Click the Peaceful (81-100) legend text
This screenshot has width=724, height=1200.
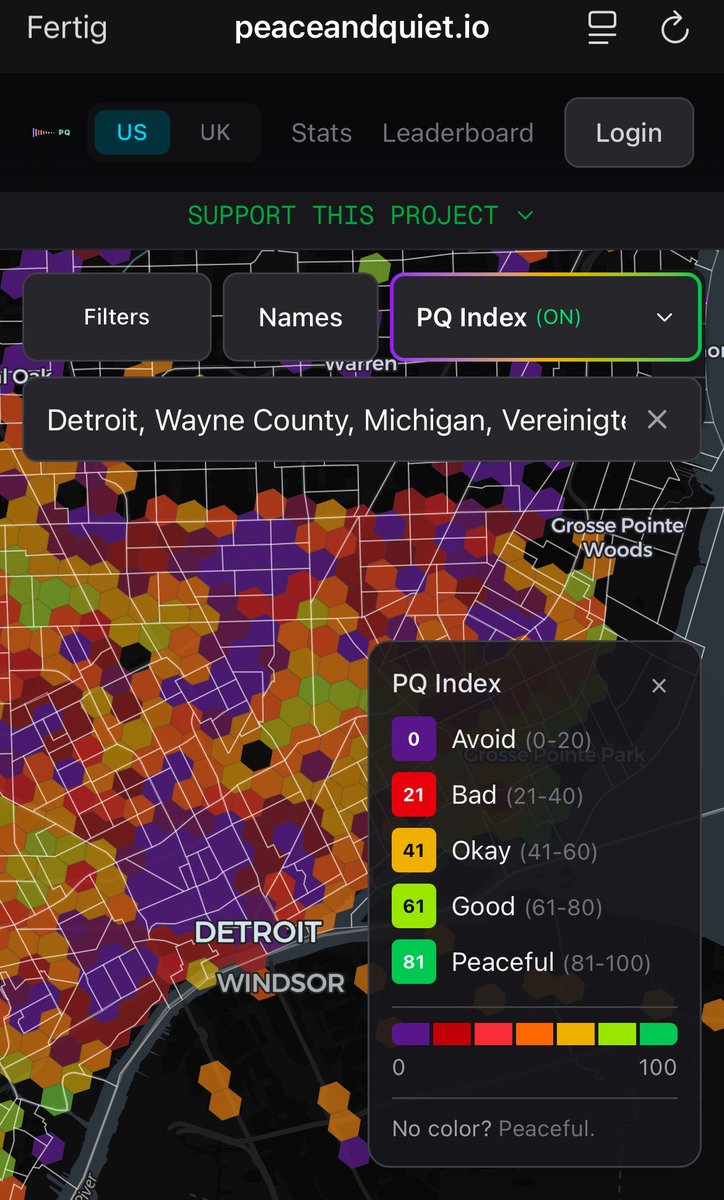(551, 963)
